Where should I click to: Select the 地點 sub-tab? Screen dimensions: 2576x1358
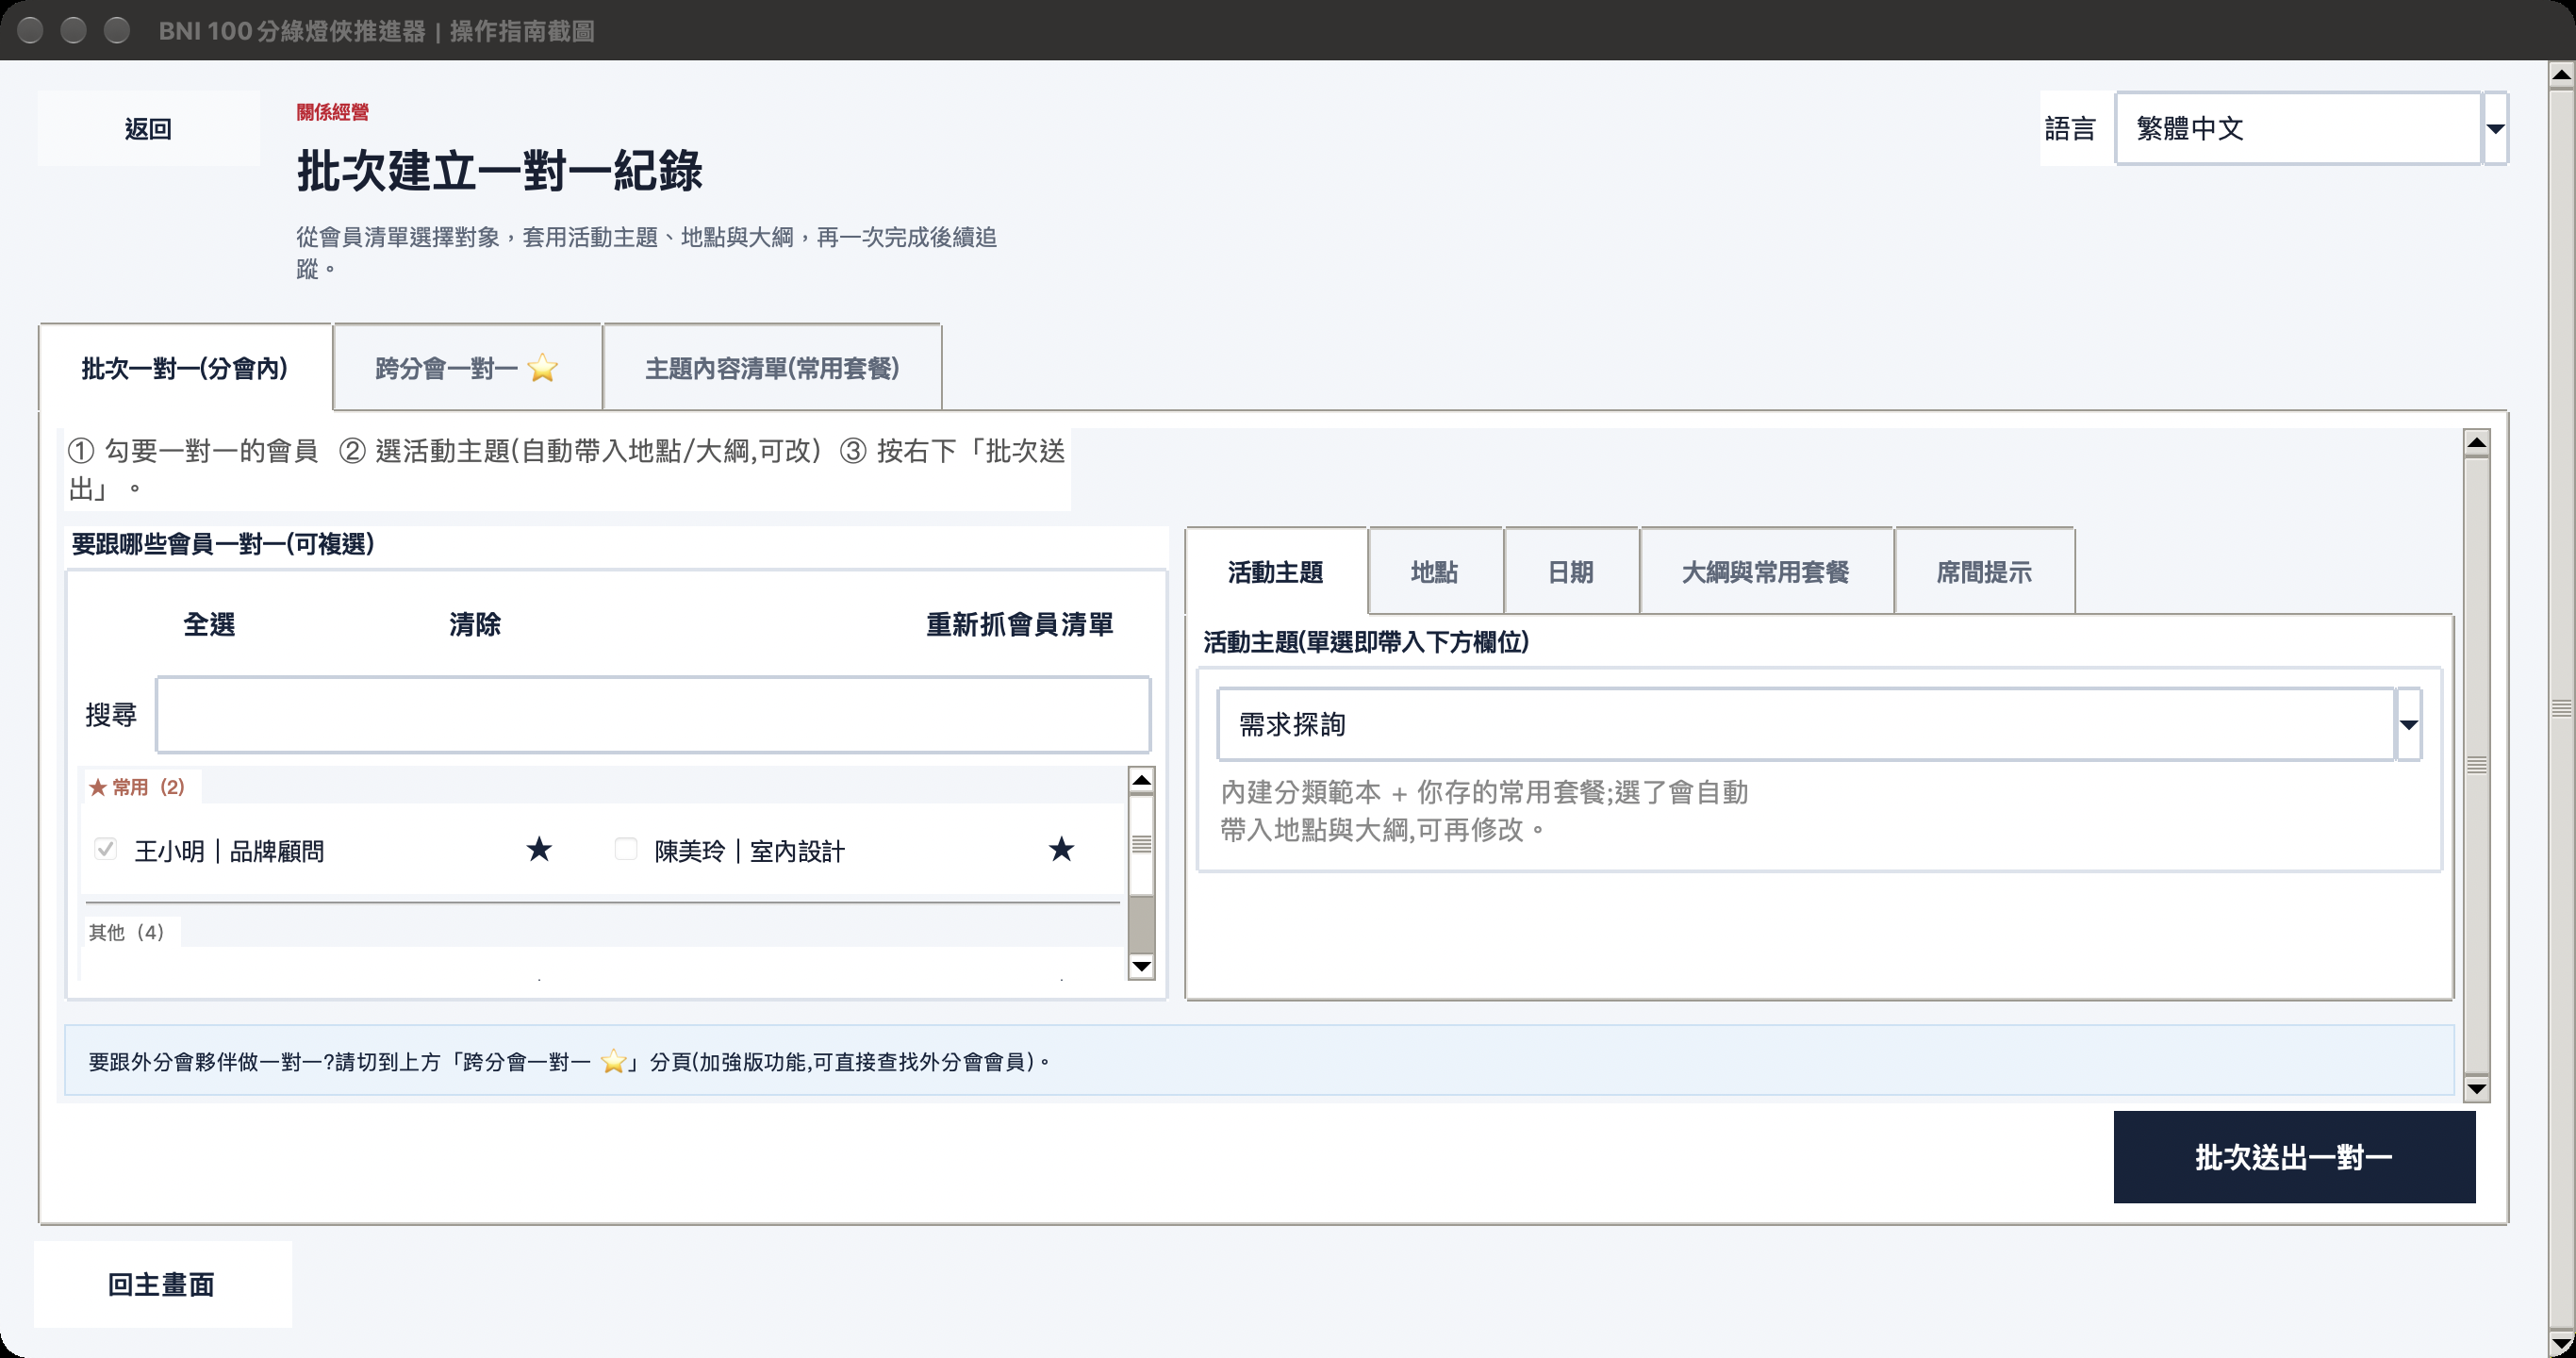pos(1435,572)
